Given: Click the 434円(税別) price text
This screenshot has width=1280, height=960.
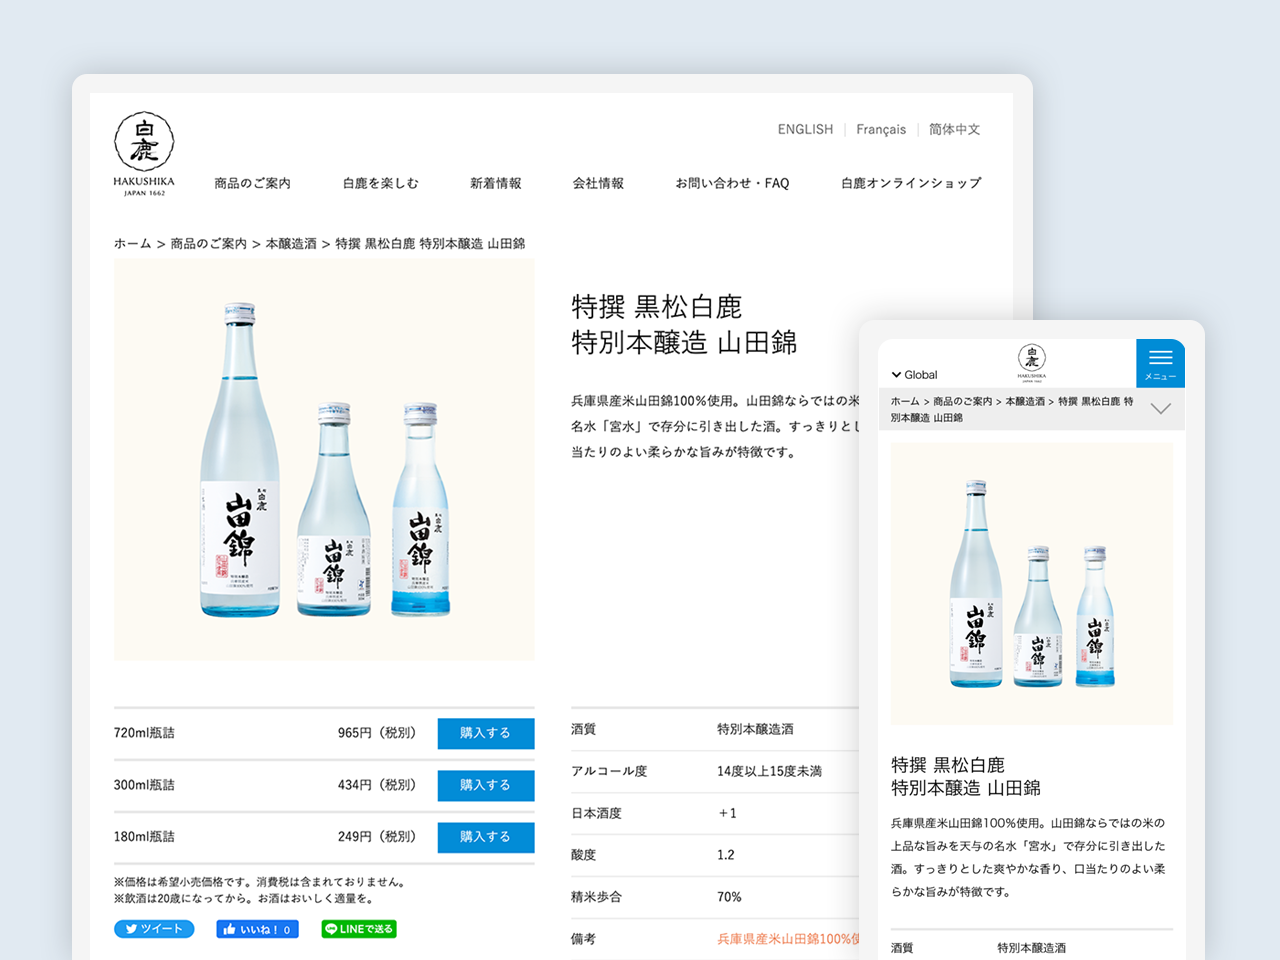Looking at the screenshot, I should pos(377,785).
